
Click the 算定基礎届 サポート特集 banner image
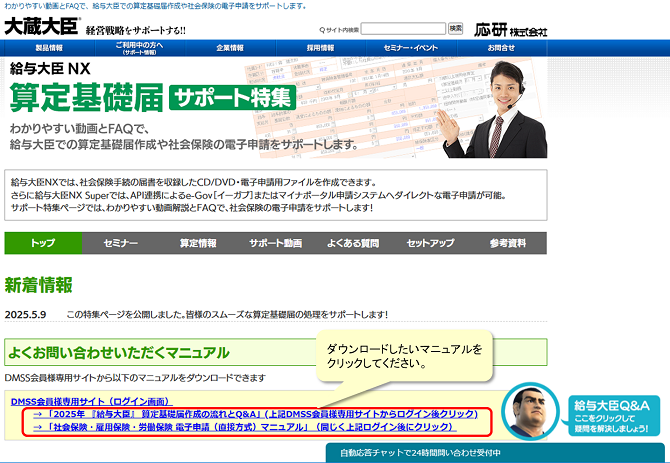pyautogui.click(x=276, y=108)
